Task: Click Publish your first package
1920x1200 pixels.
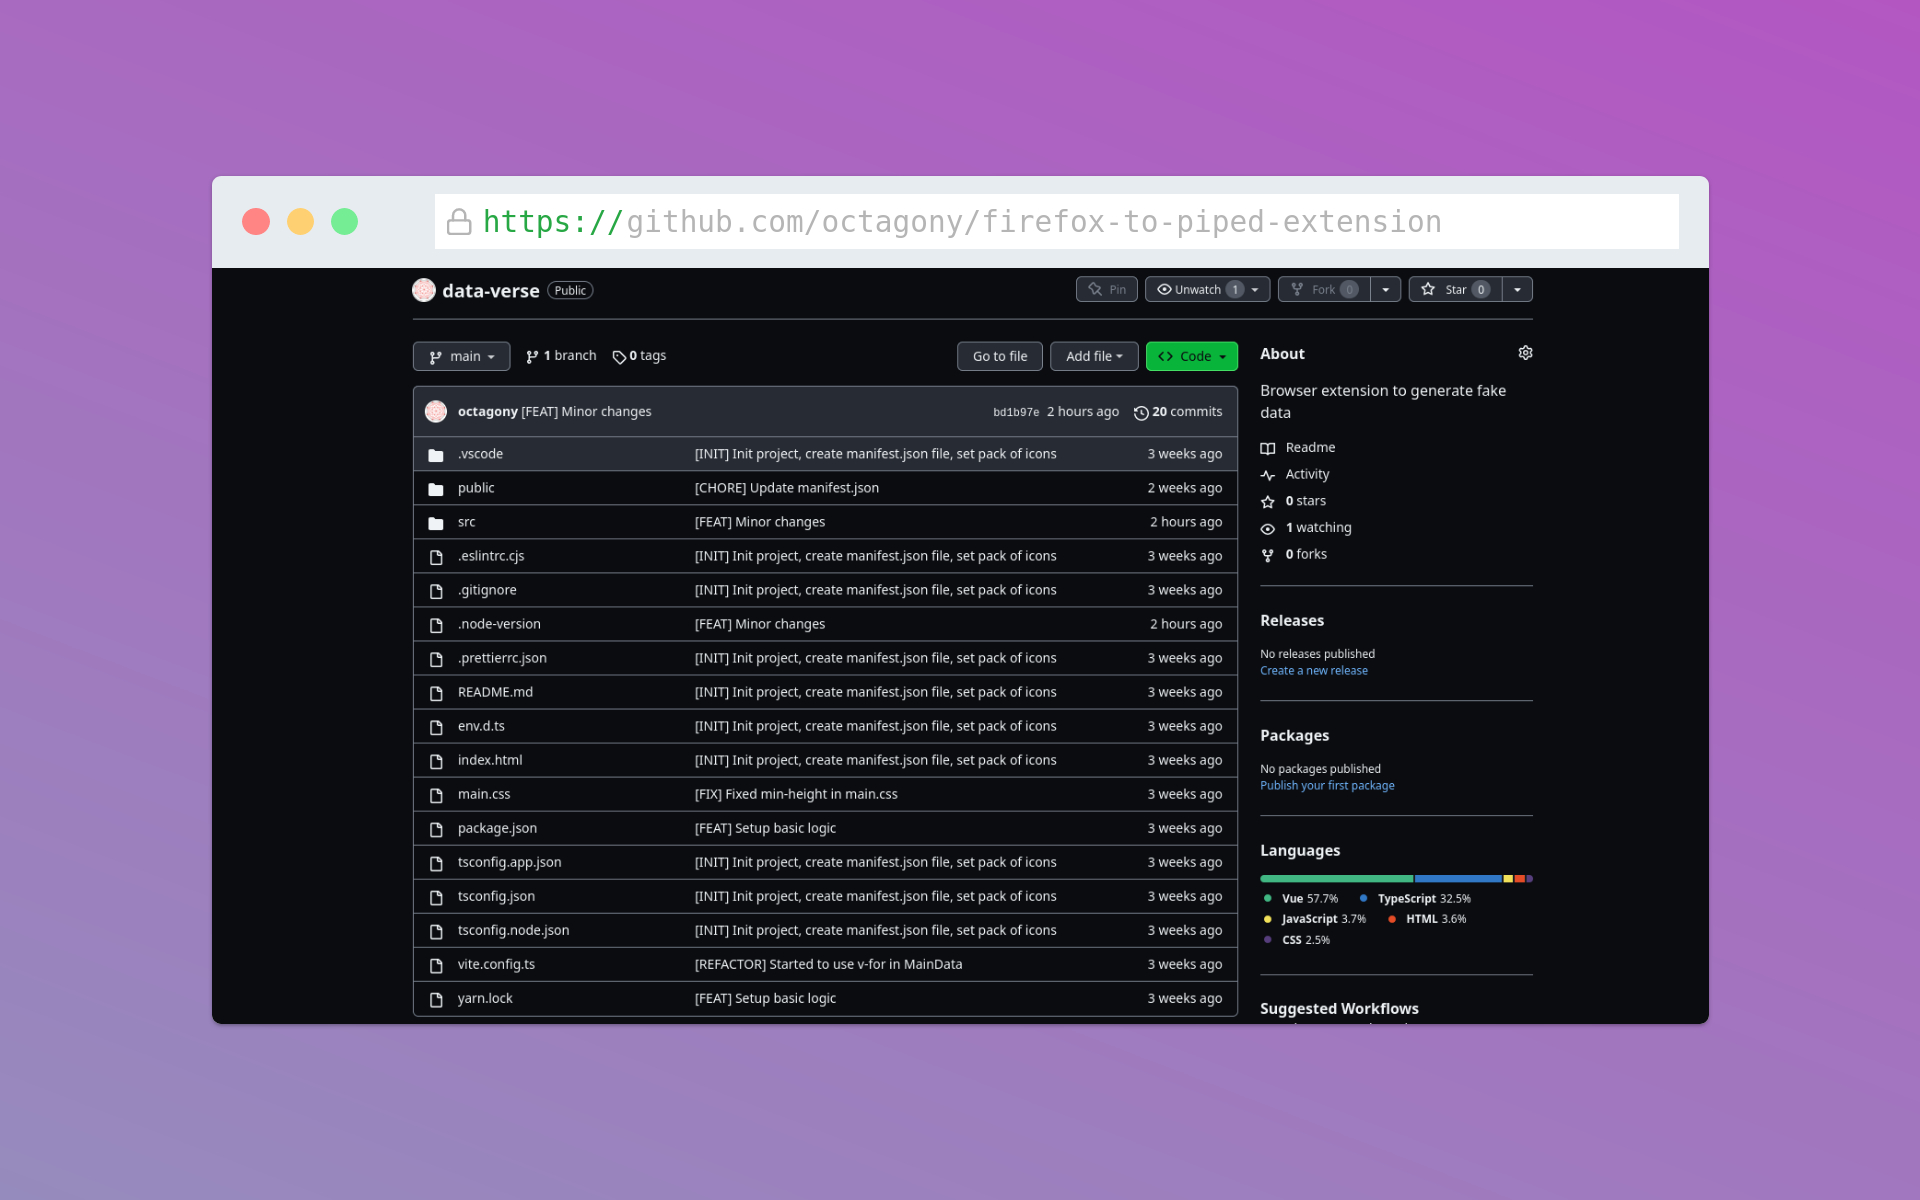Action: point(1327,786)
